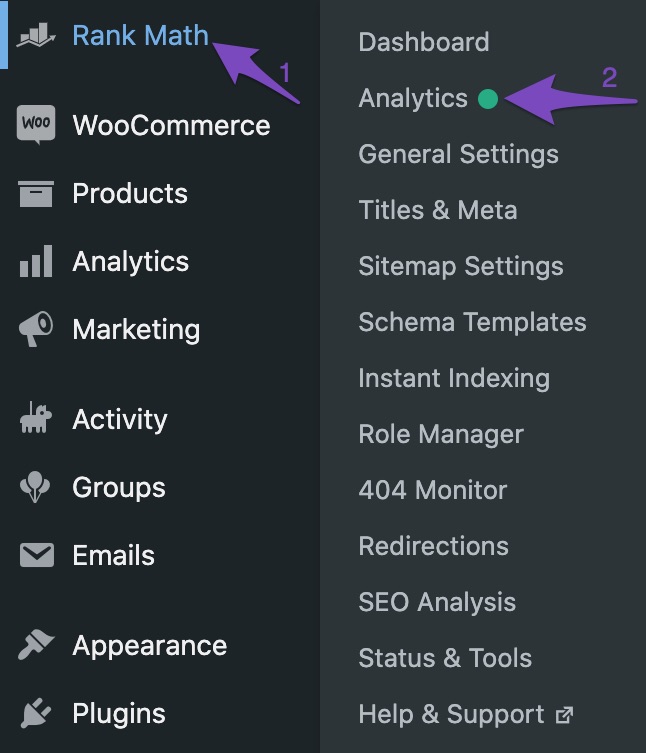Open Sitemap Settings submenu entry

(461, 267)
